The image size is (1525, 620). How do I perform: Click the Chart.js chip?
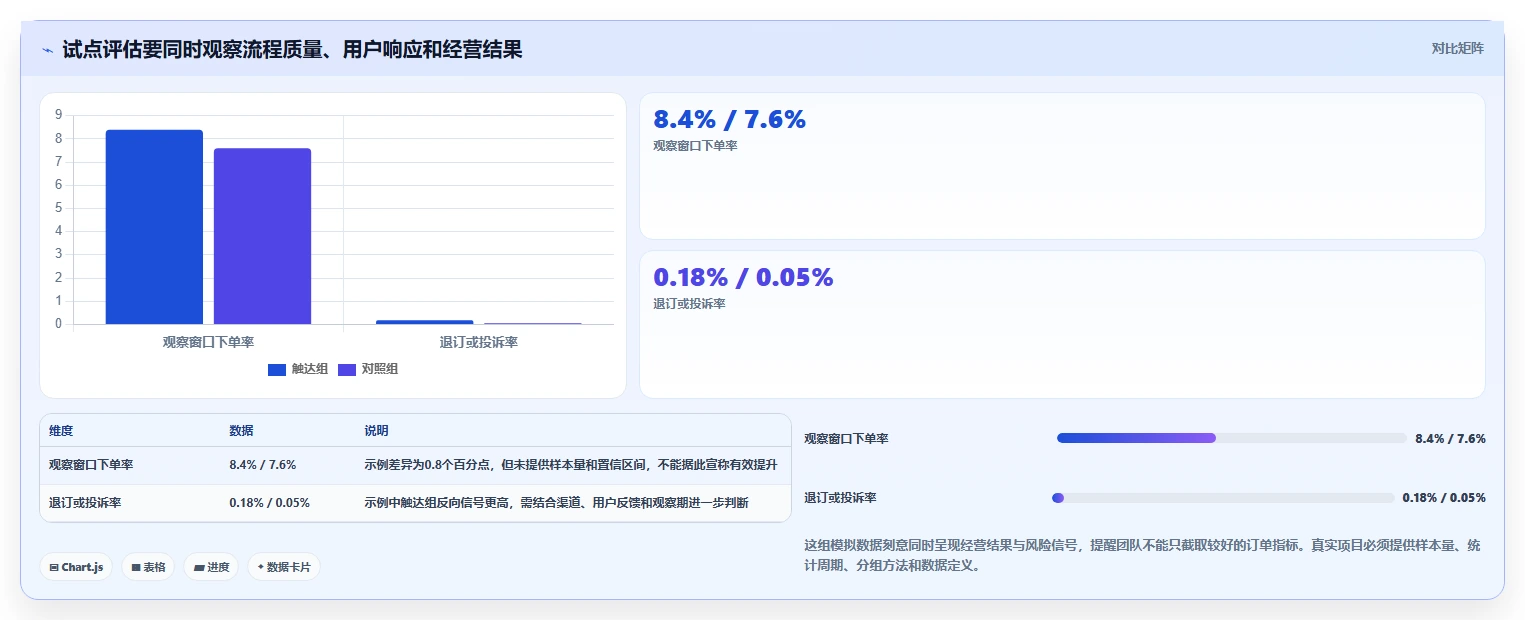pos(77,567)
